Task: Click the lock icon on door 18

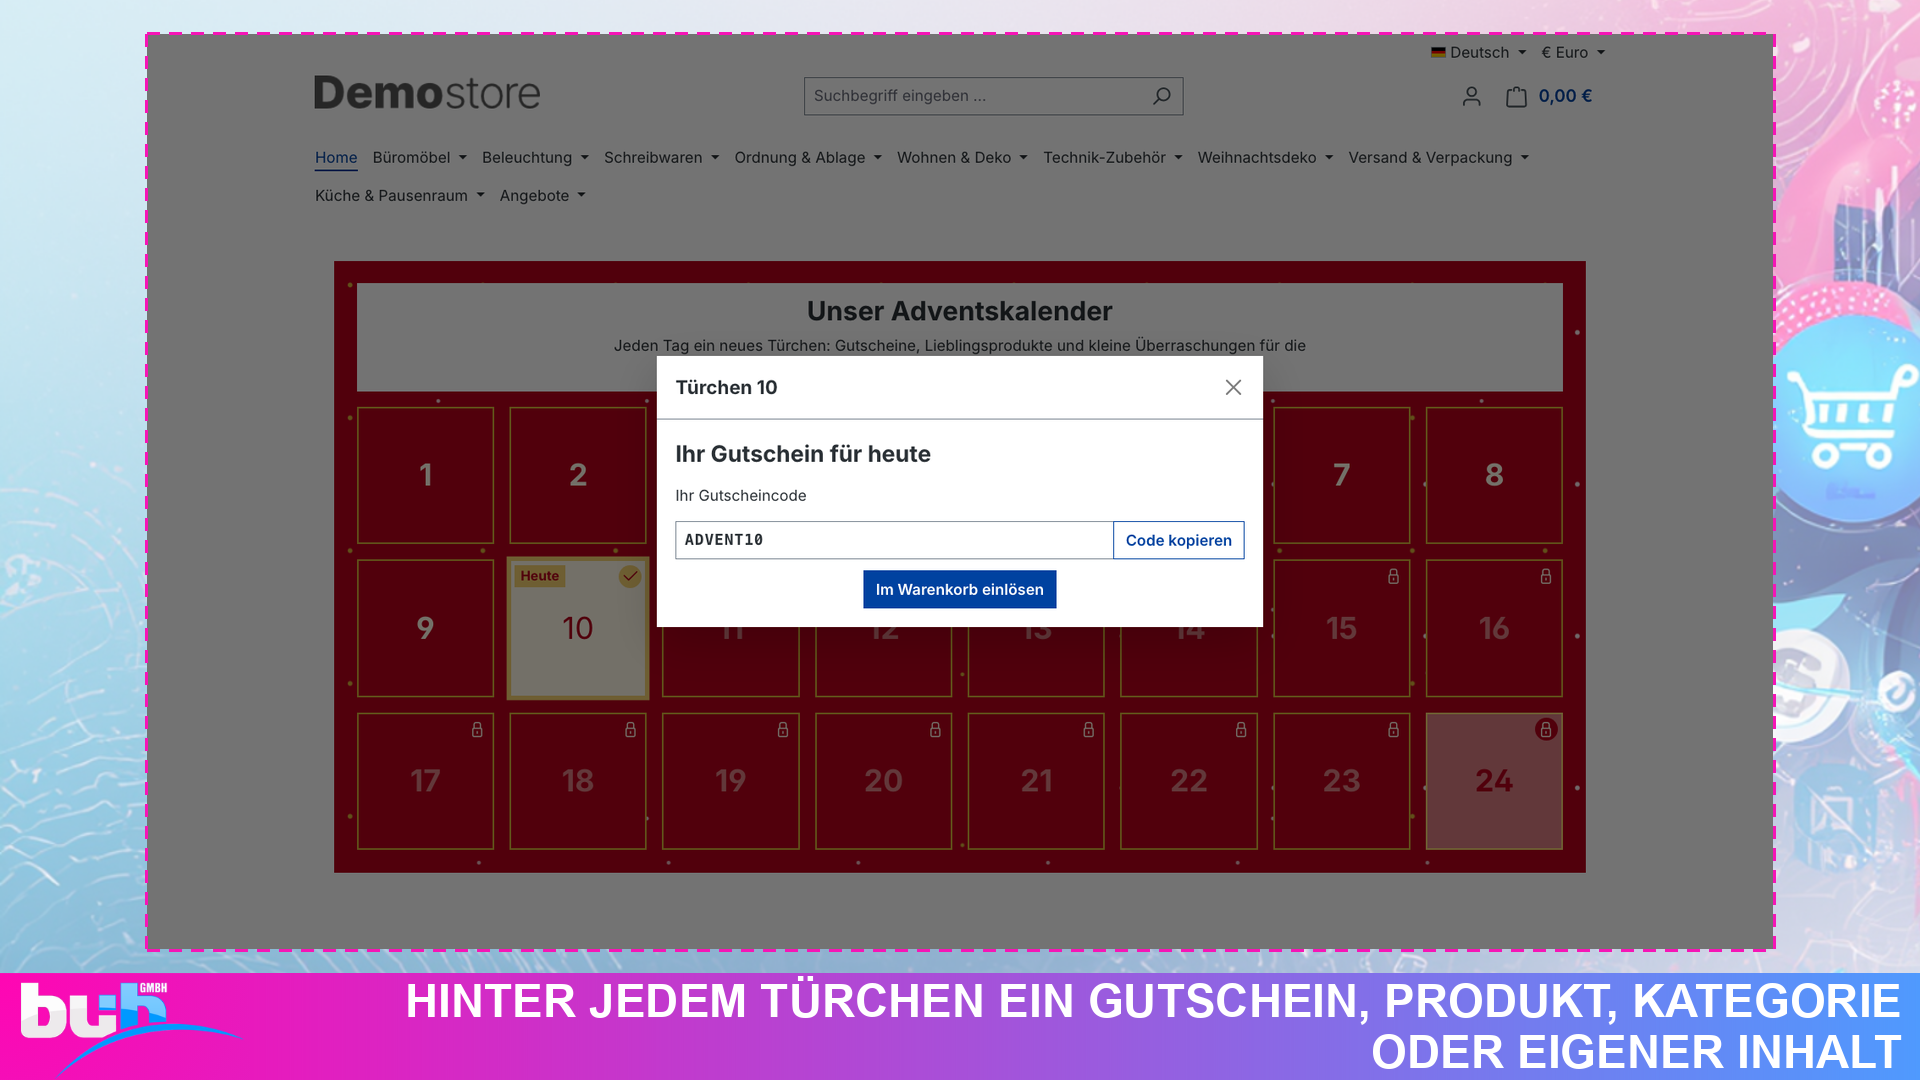Action: [630, 730]
